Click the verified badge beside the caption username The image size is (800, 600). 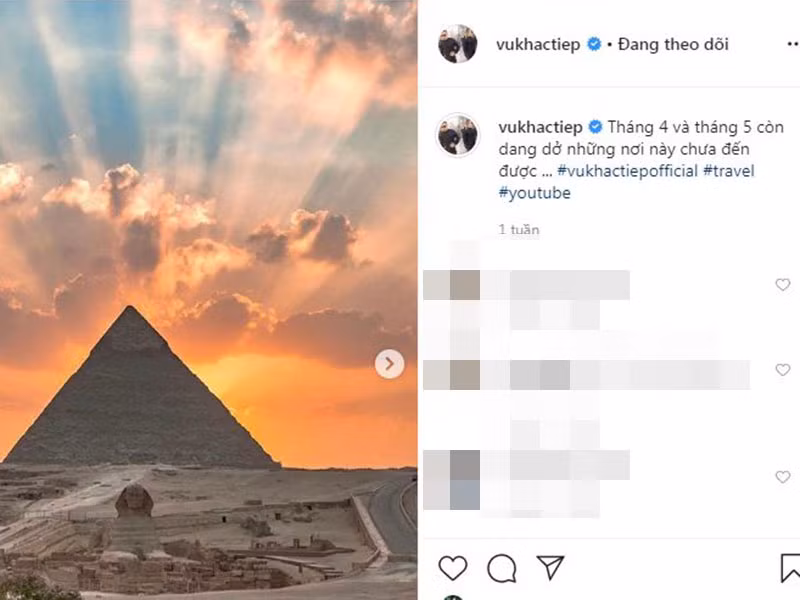click(593, 128)
